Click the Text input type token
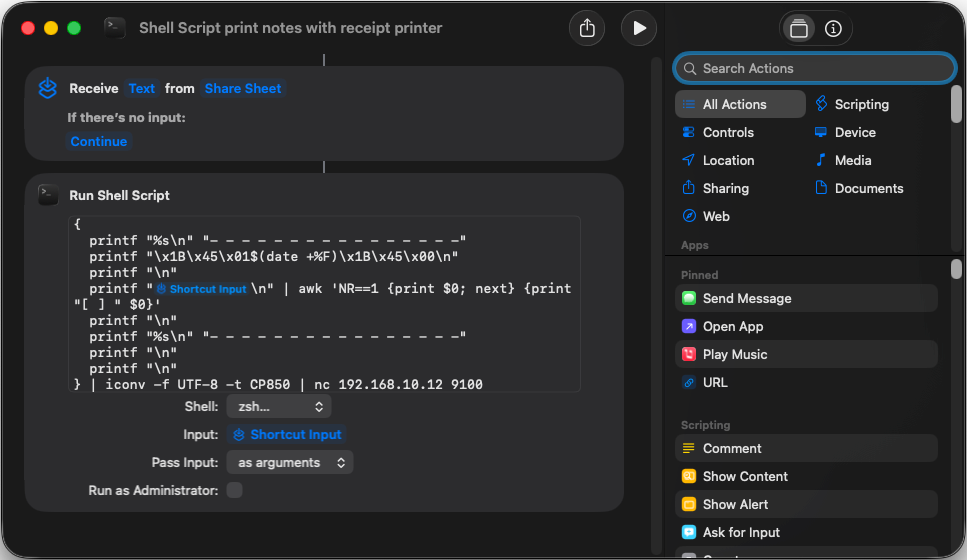This screenshot has height=560, width=967. tap(141, 88)
